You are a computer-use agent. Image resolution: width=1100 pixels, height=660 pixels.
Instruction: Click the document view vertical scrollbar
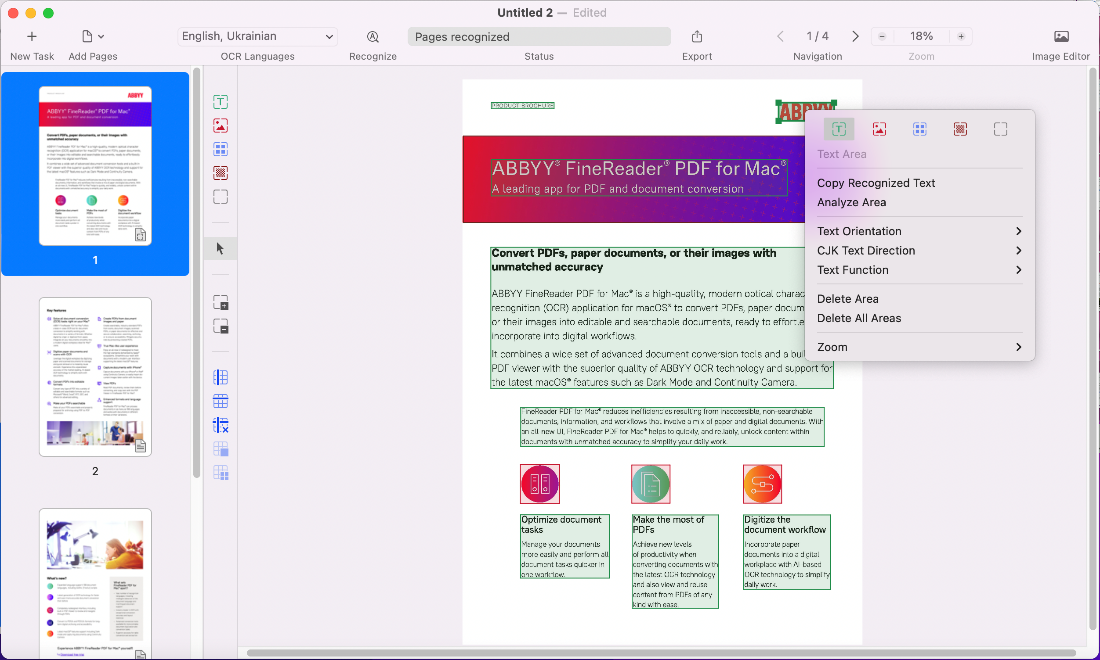click(x=1092, y=351)
